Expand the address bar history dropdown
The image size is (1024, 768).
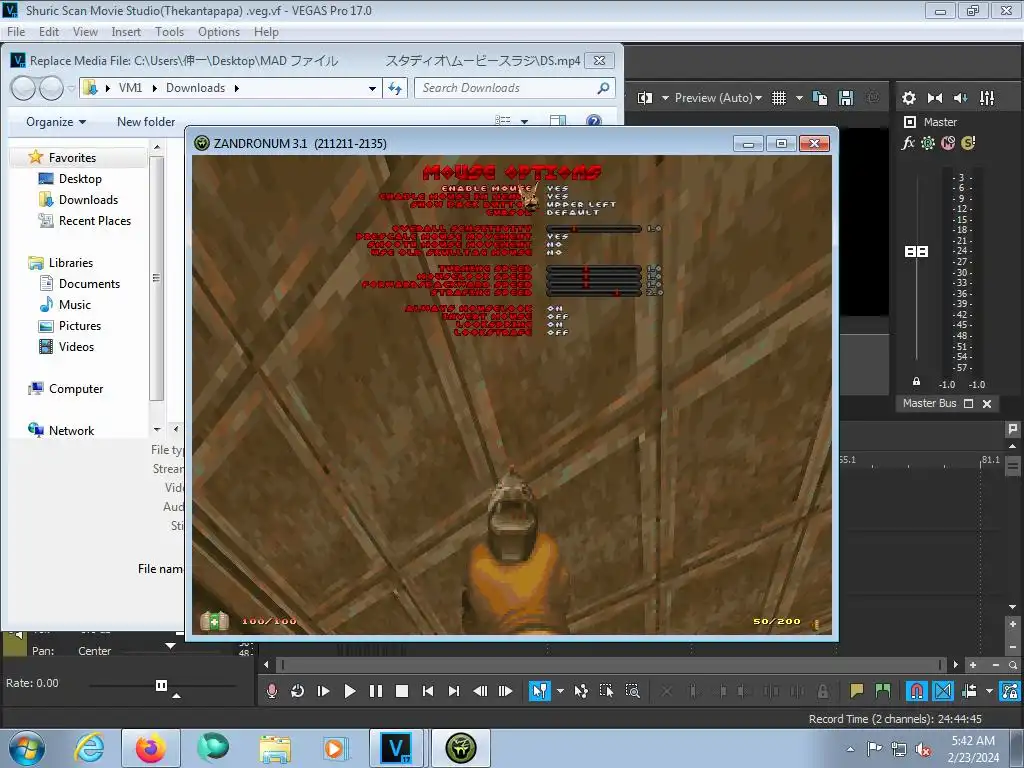click(x=372, y=88)
